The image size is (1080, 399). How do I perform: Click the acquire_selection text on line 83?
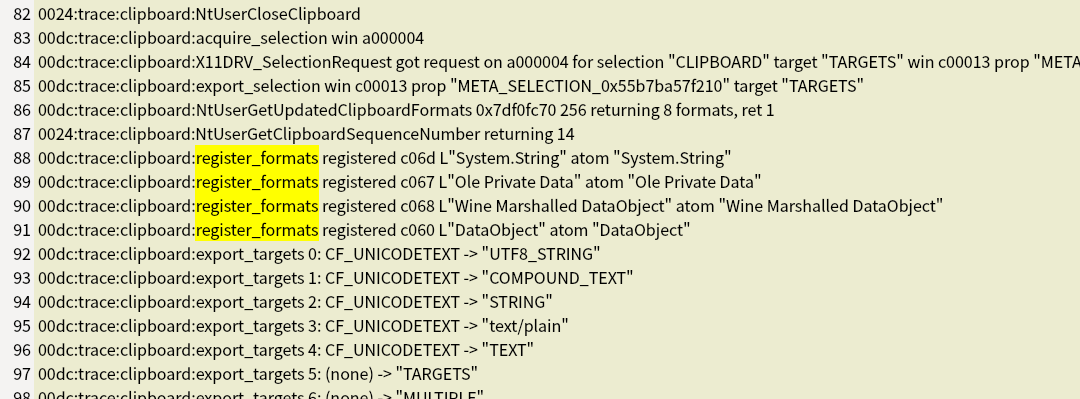(x=262, y=39)
